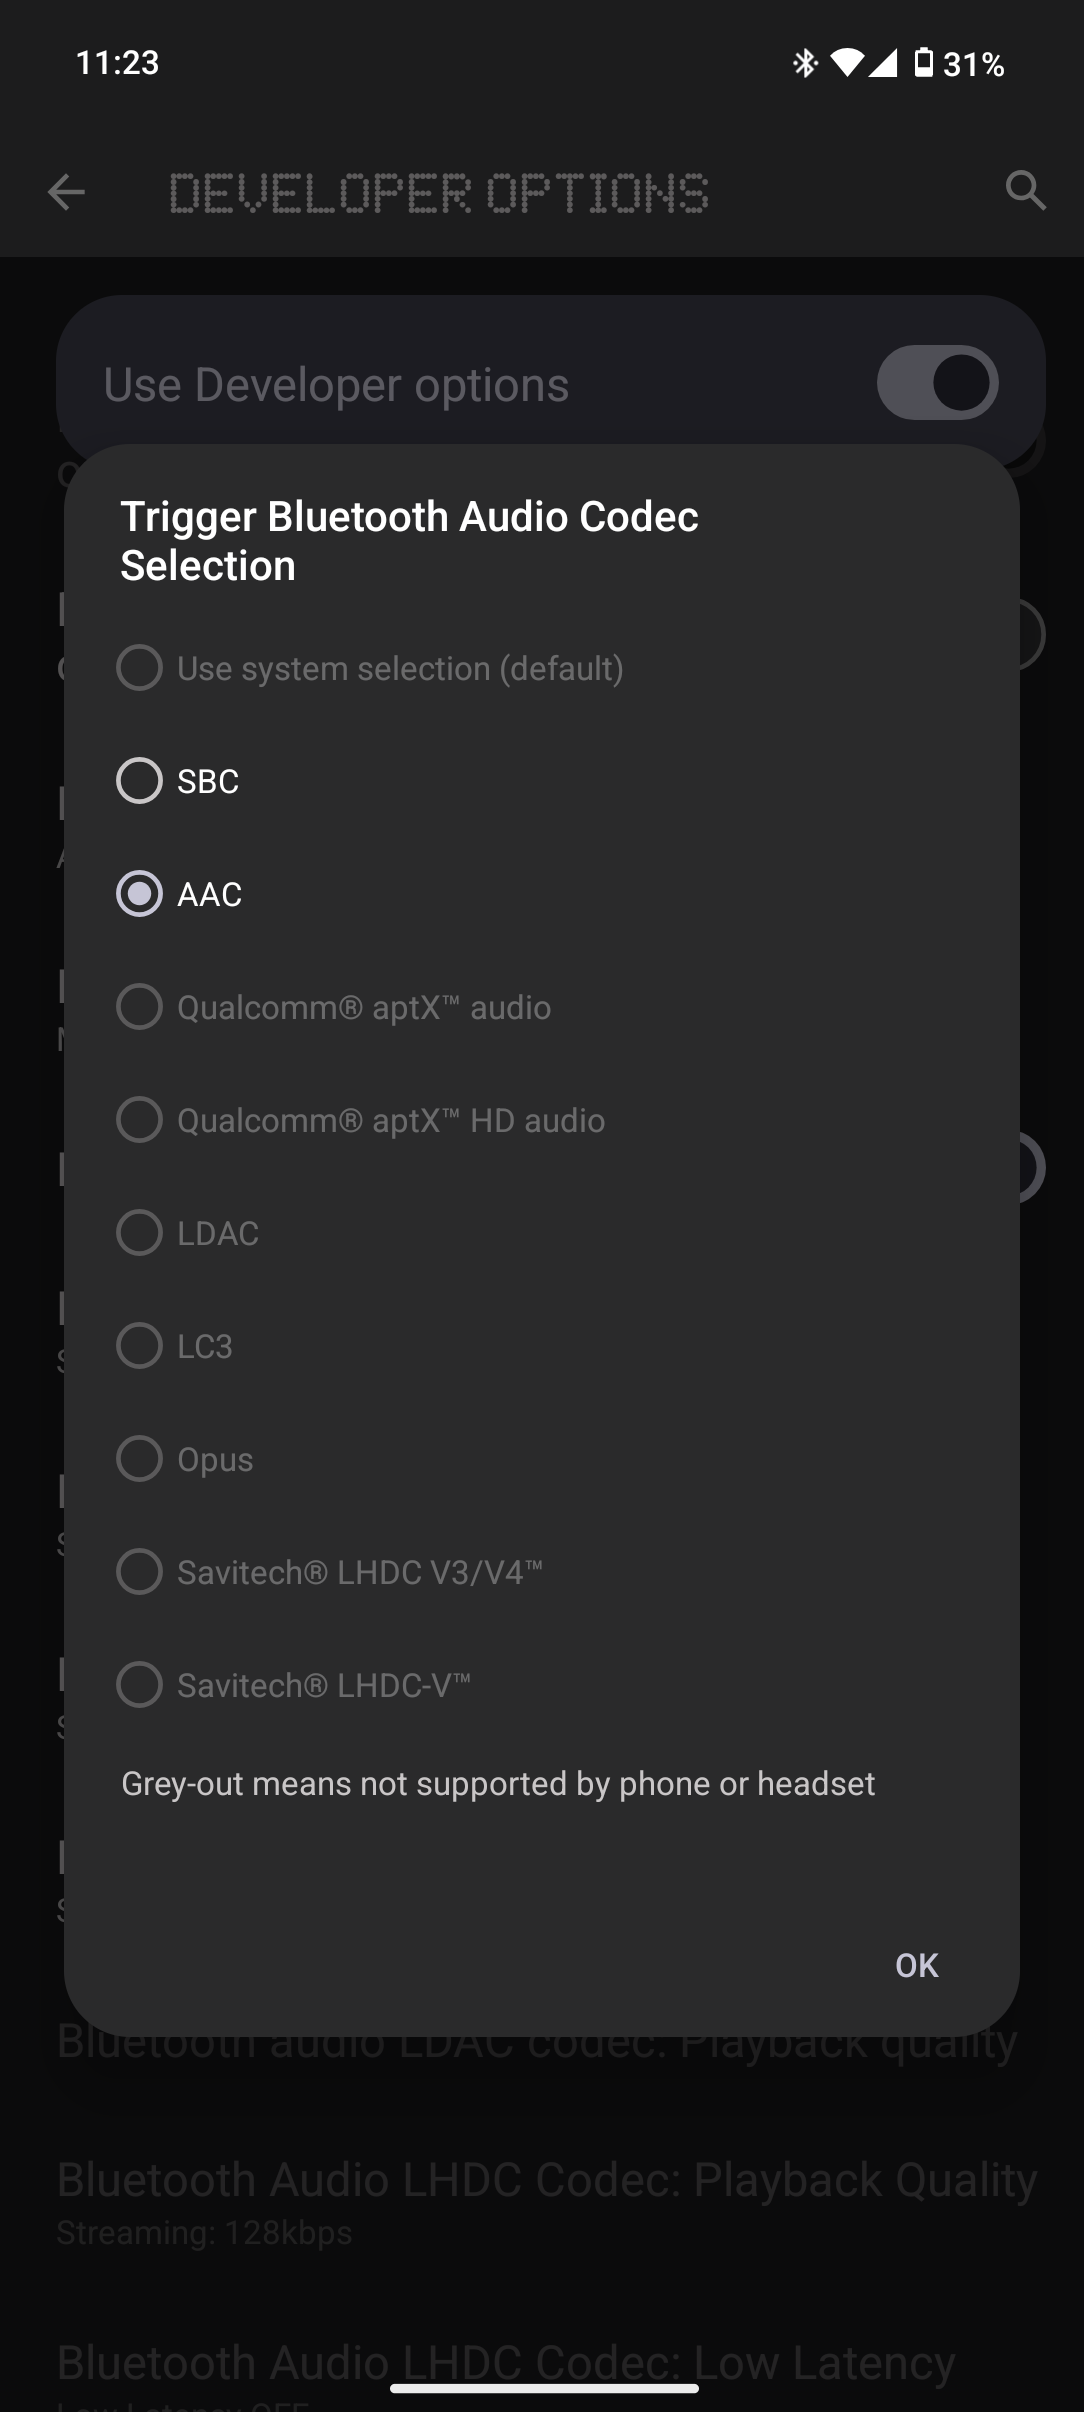Select the AAC codec radio button
This screenshot has width=1084, height=2412.
(140, 894)
